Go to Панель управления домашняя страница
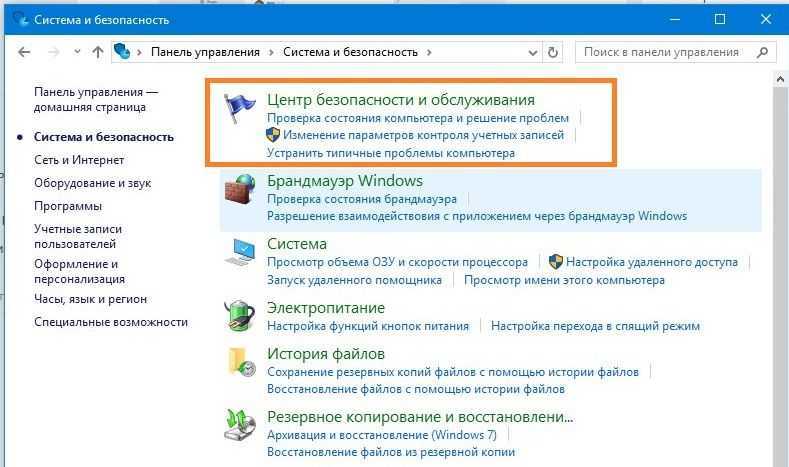789x467 pixels. pyautogui.click(x=96, y=99)
